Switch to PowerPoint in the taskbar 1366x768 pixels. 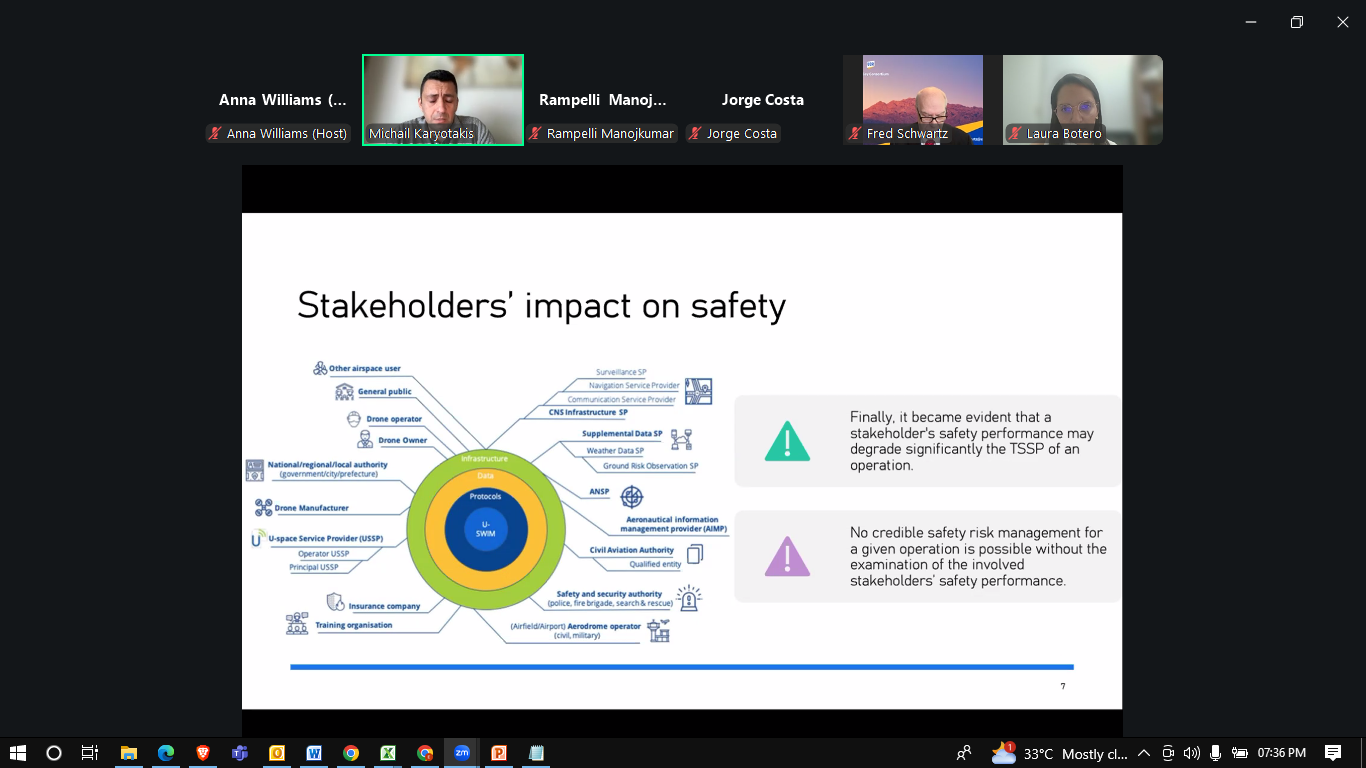(x=499, y=753)
